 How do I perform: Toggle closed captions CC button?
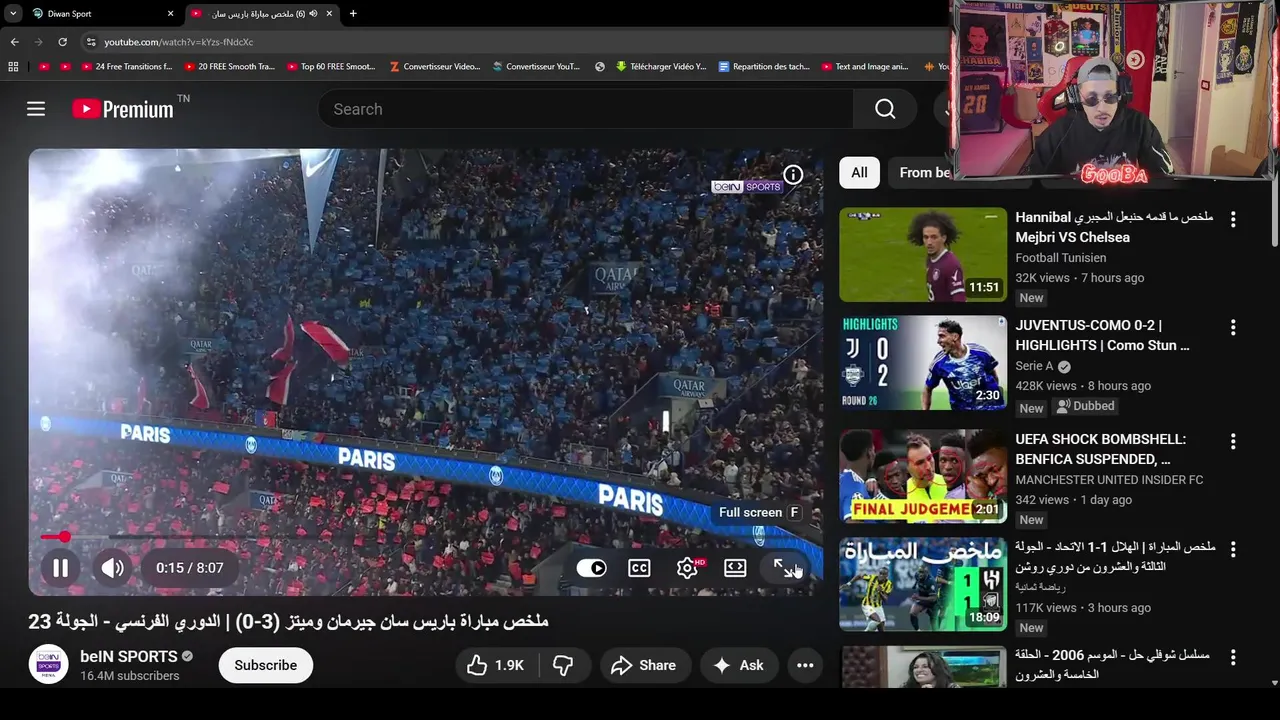point(639,568)
